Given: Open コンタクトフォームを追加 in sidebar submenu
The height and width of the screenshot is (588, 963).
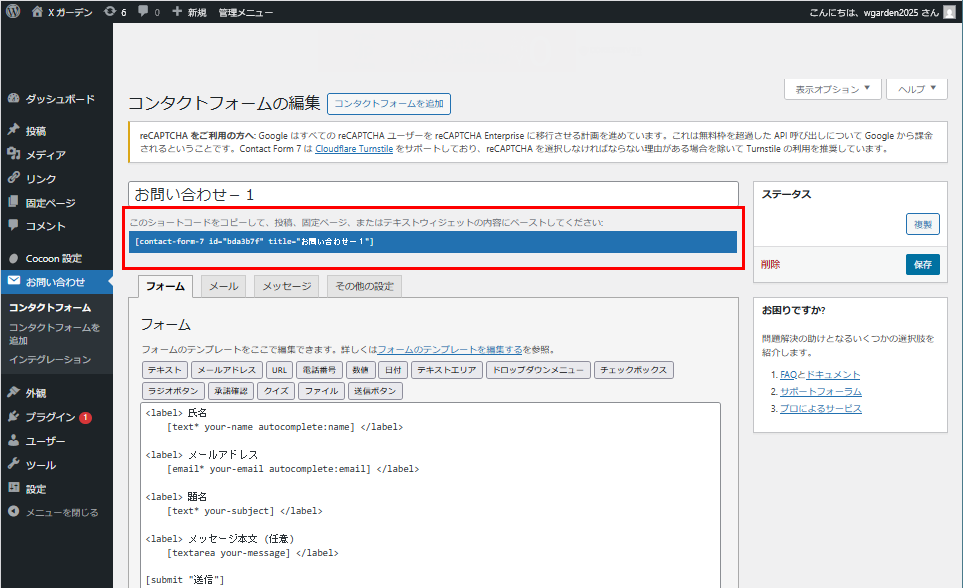Looking at the screenshot, I should click(54, 334).
